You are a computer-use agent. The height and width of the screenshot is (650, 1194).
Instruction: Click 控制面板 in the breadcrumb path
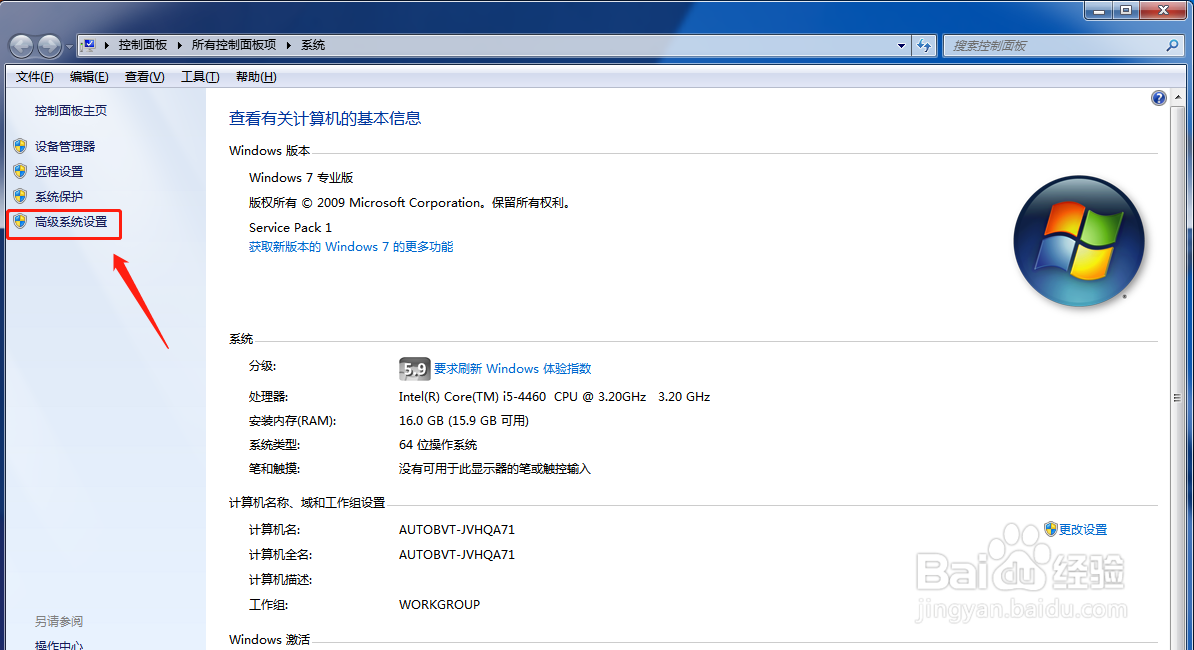tap(142, 45)
